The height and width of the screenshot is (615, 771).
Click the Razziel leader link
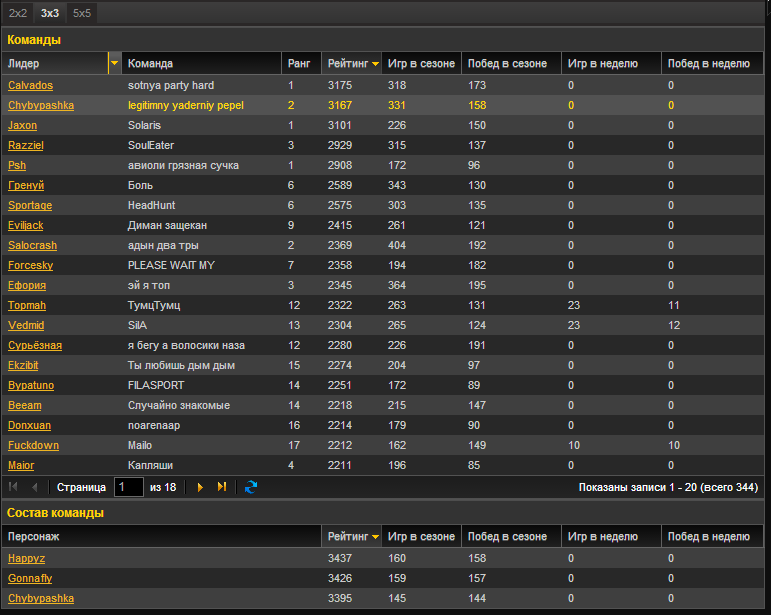(26, 145)
